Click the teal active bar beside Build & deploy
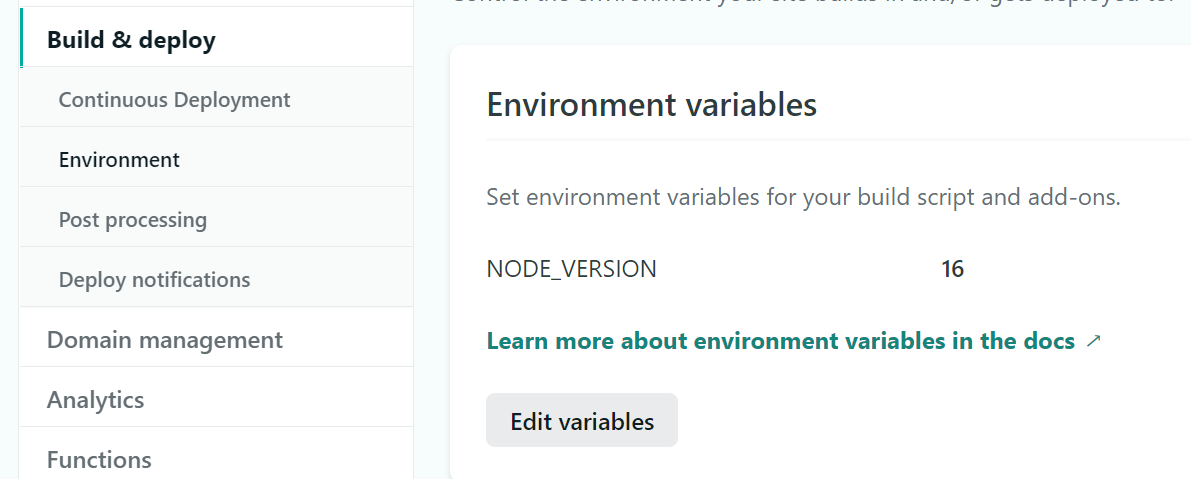The image size is (1191, 479). tap(21, 40)
